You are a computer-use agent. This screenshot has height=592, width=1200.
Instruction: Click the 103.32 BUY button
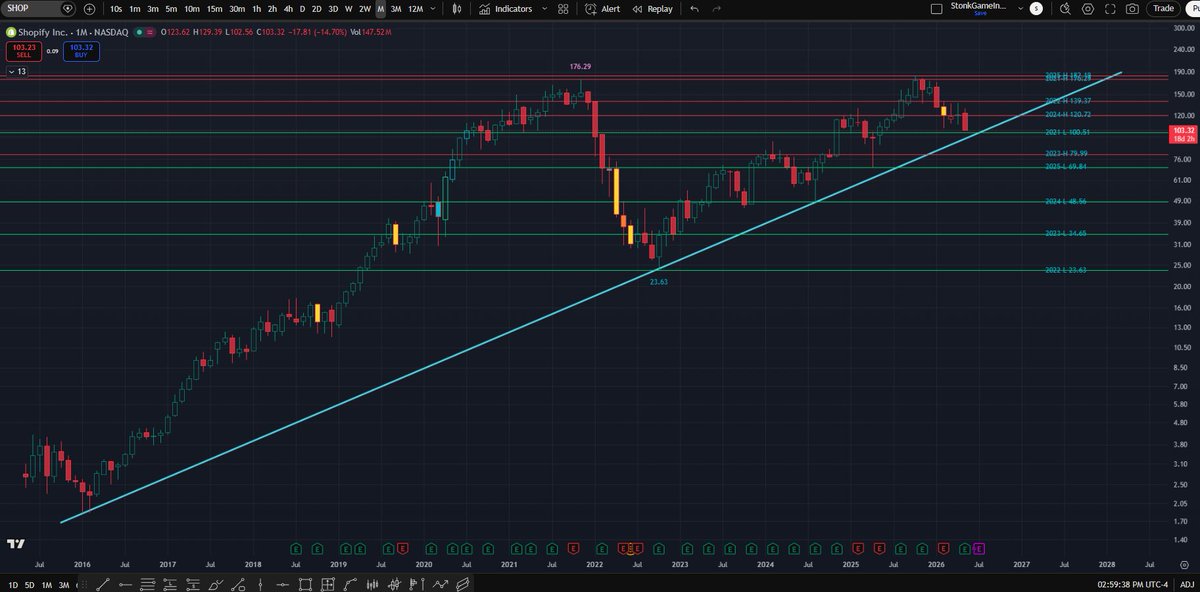(82, 51)
